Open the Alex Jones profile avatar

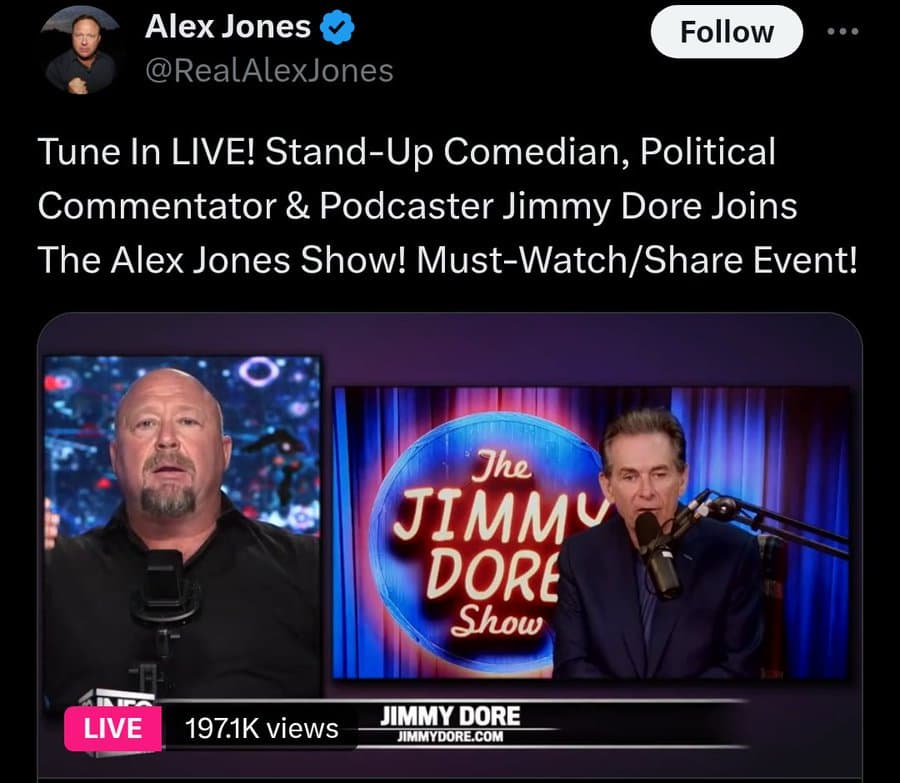(80, 52)
